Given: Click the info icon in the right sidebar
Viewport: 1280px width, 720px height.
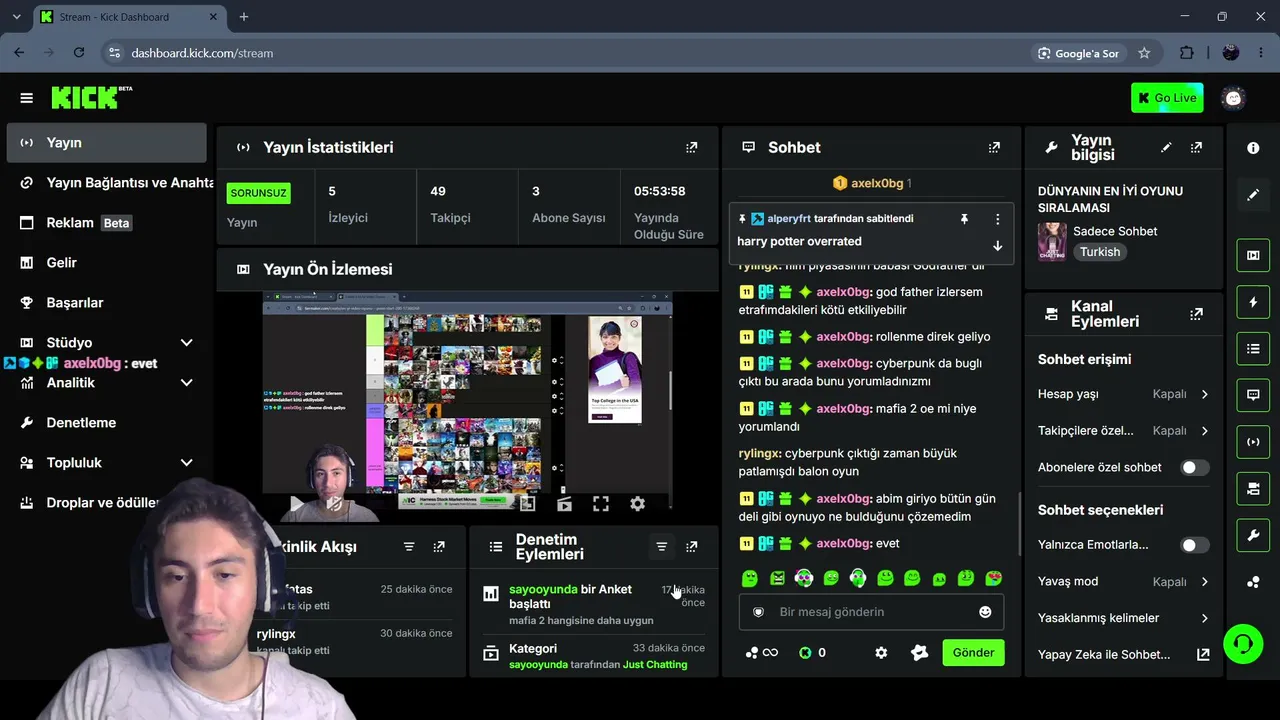Looking at the screenshot, I should [x=1253, y=148].
